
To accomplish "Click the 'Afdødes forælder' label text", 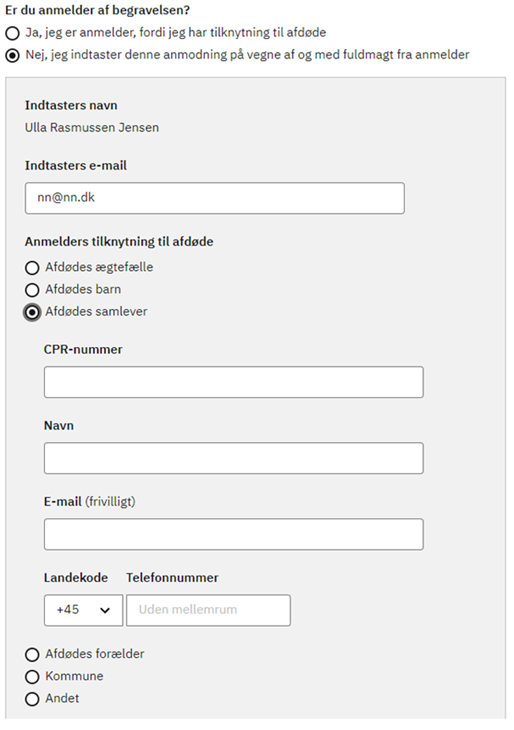I will 95,654.
